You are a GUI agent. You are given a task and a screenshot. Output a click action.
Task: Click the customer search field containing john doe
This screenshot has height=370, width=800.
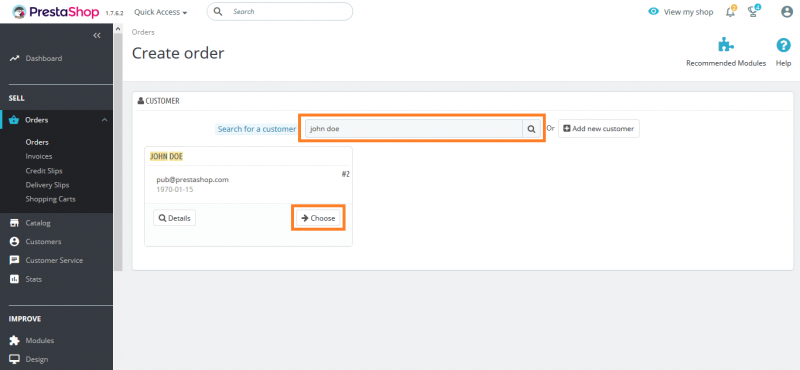click(x=413, y=129)
